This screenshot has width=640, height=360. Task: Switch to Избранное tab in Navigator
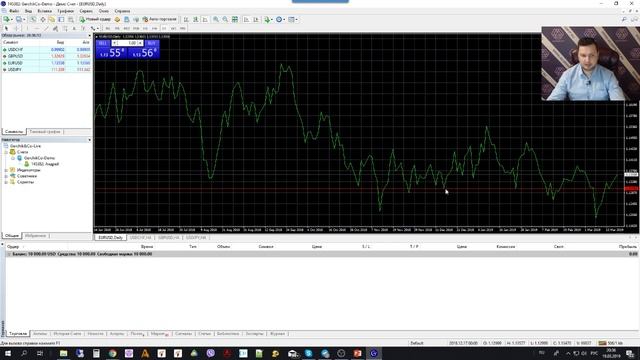(36, 236)
